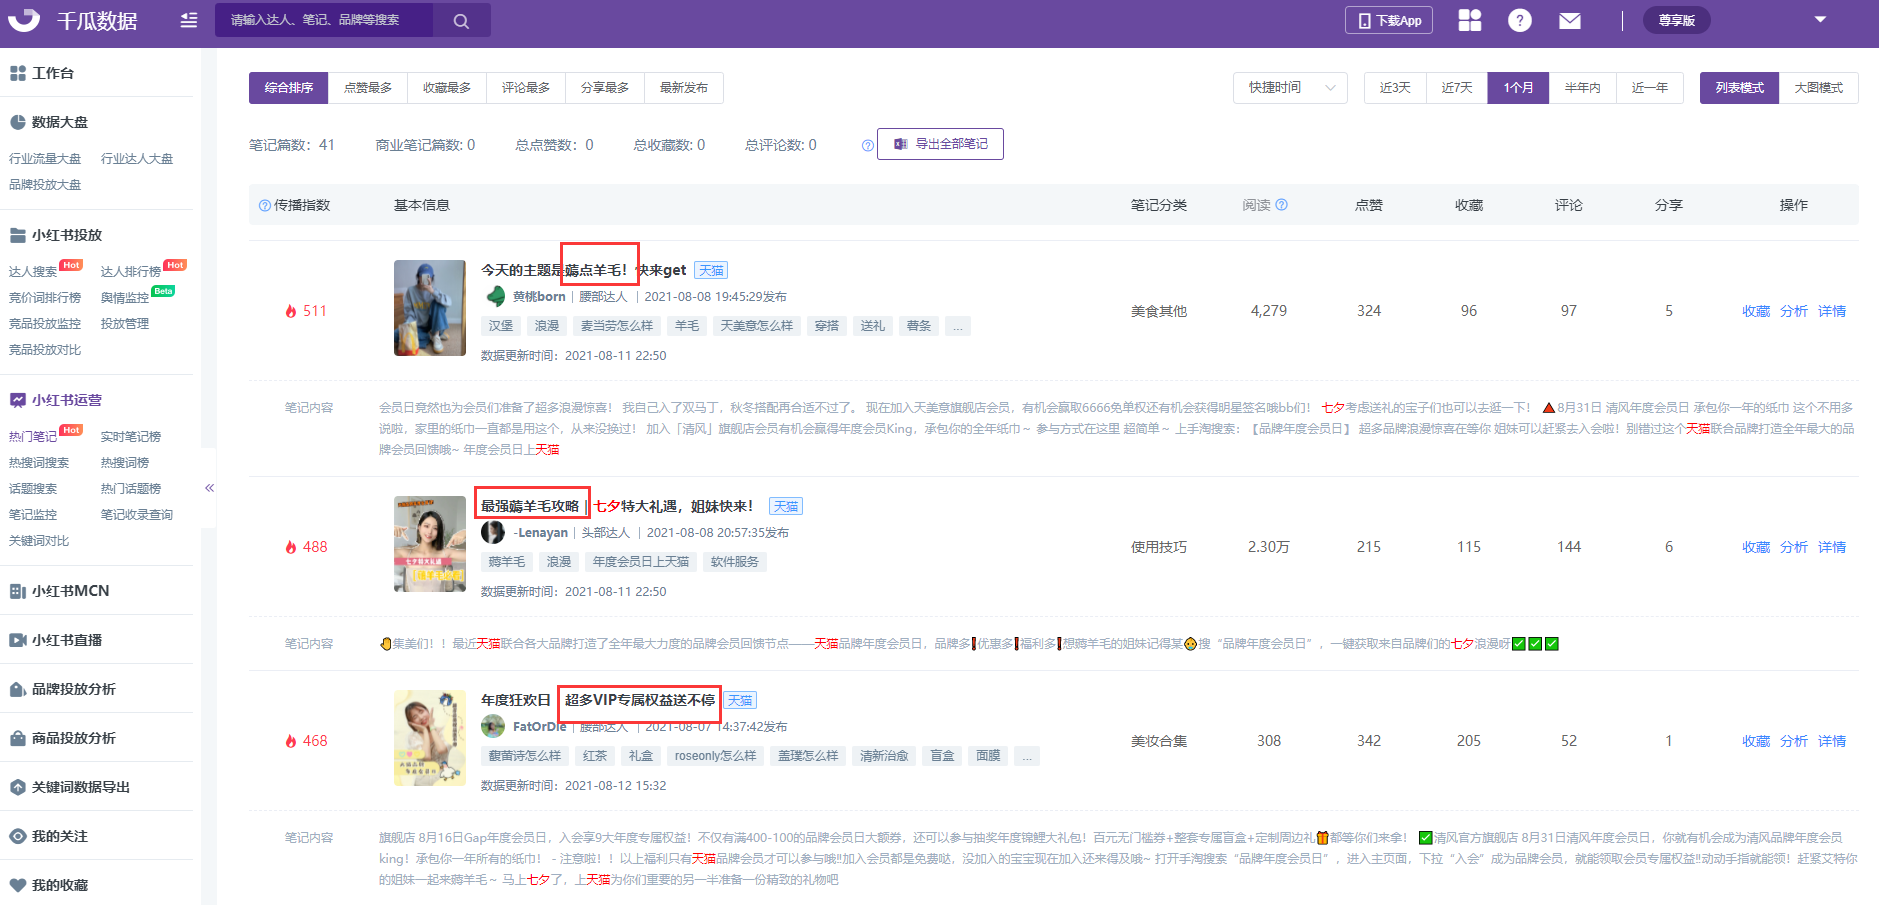Click the search input field at top
Viewport: 1879px width, 905px height.
click(x=320, y=20)
